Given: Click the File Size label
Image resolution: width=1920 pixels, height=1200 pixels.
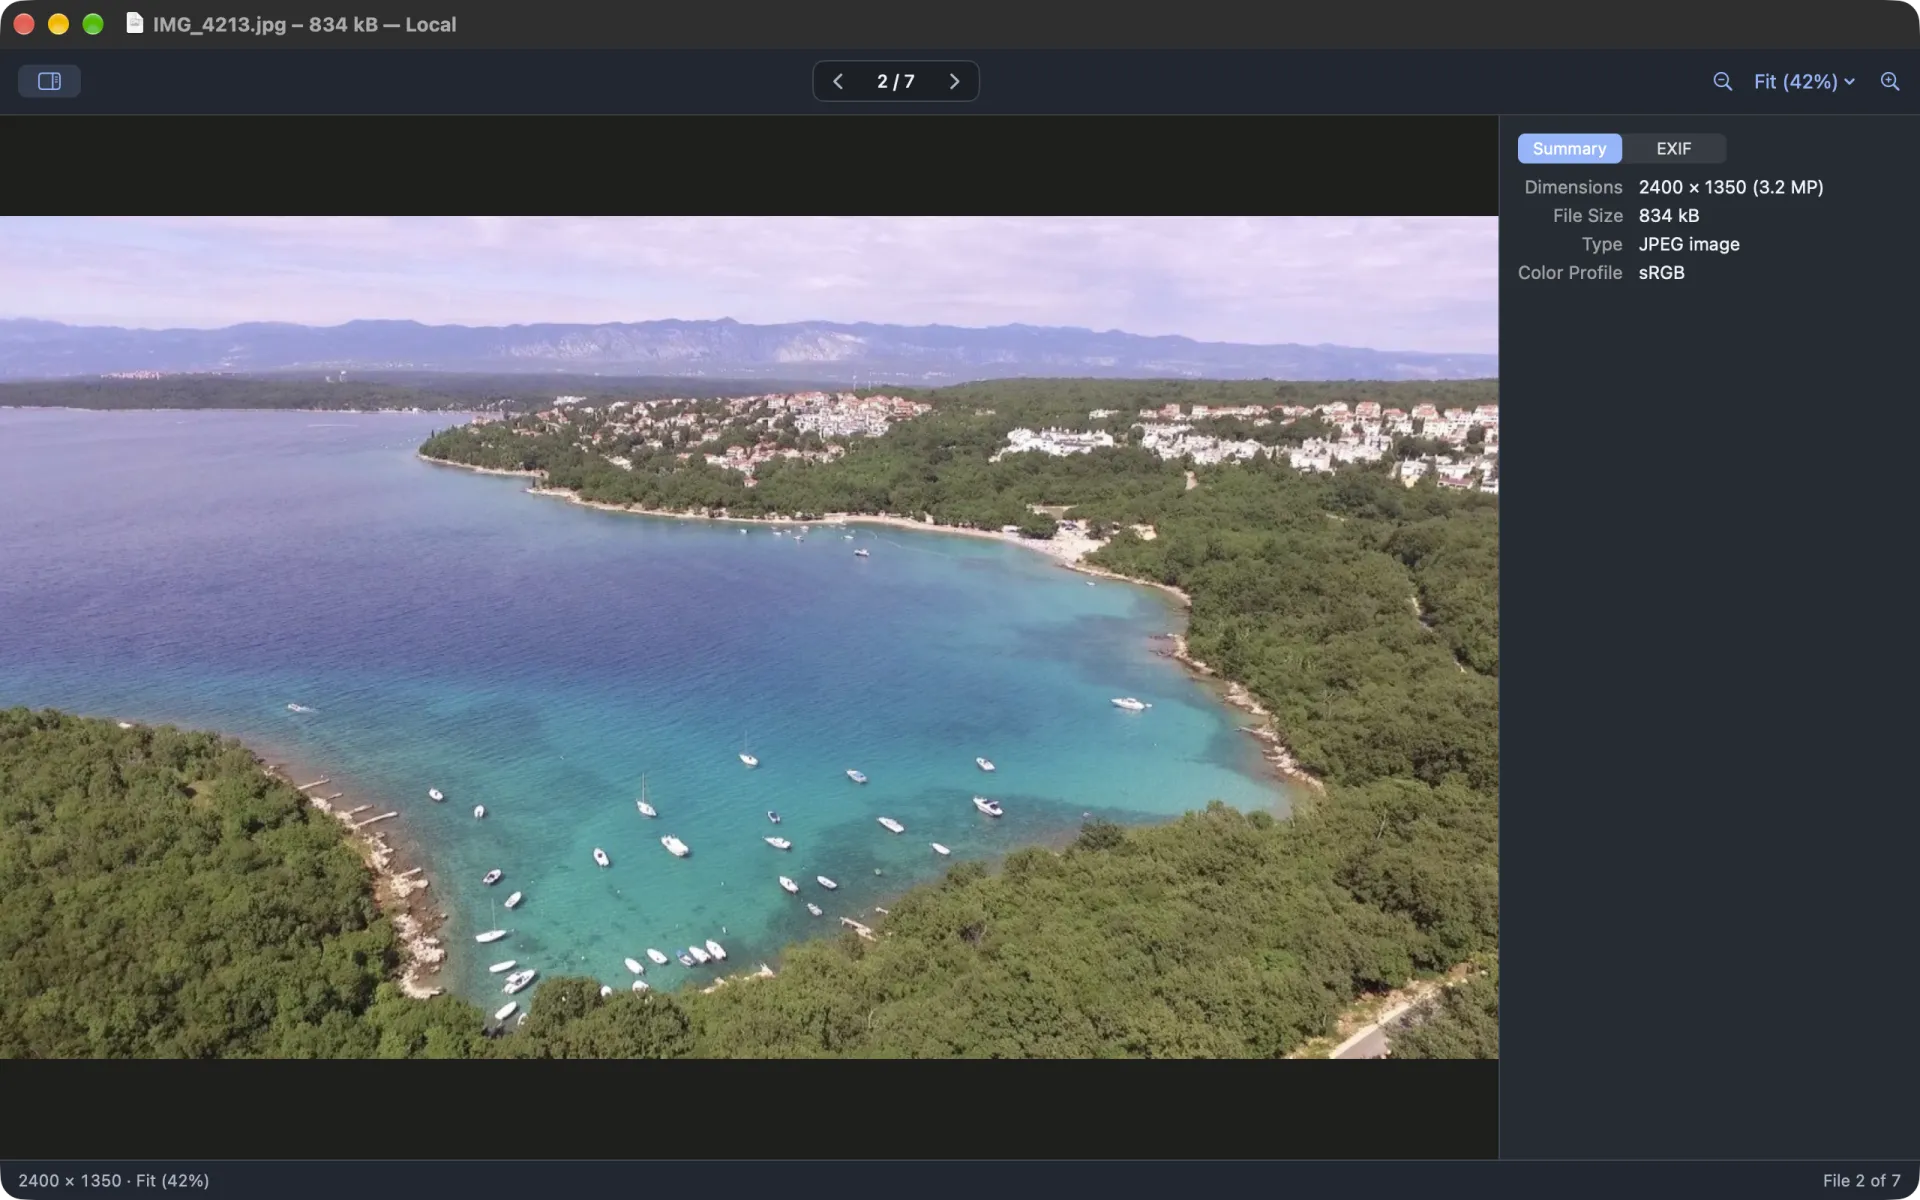Looking at the screenshot, I should [x=1587, y=215].
